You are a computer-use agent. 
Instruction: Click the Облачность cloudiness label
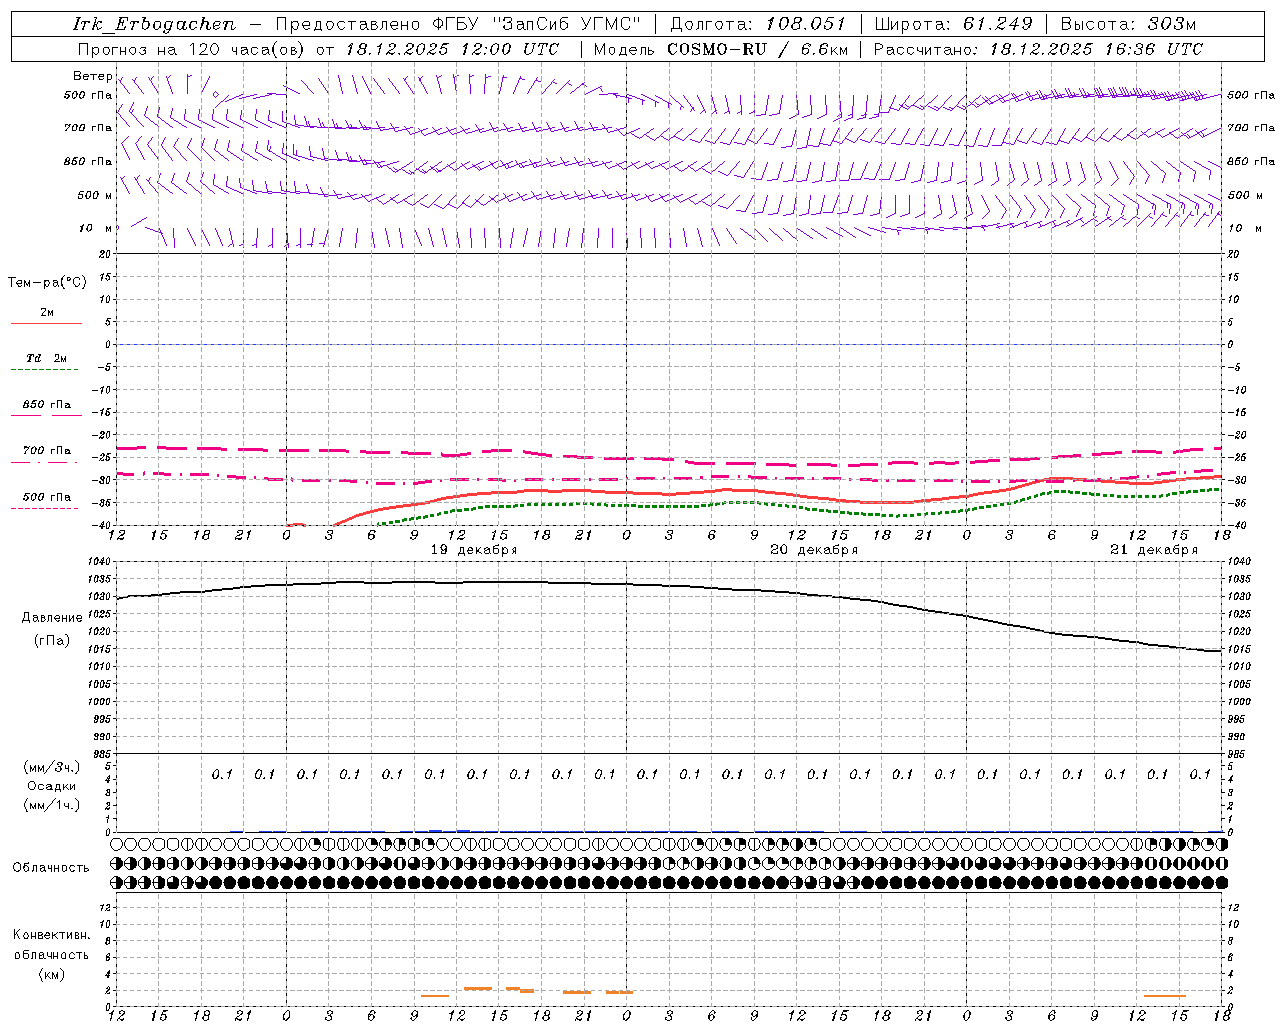click(51, 868)
